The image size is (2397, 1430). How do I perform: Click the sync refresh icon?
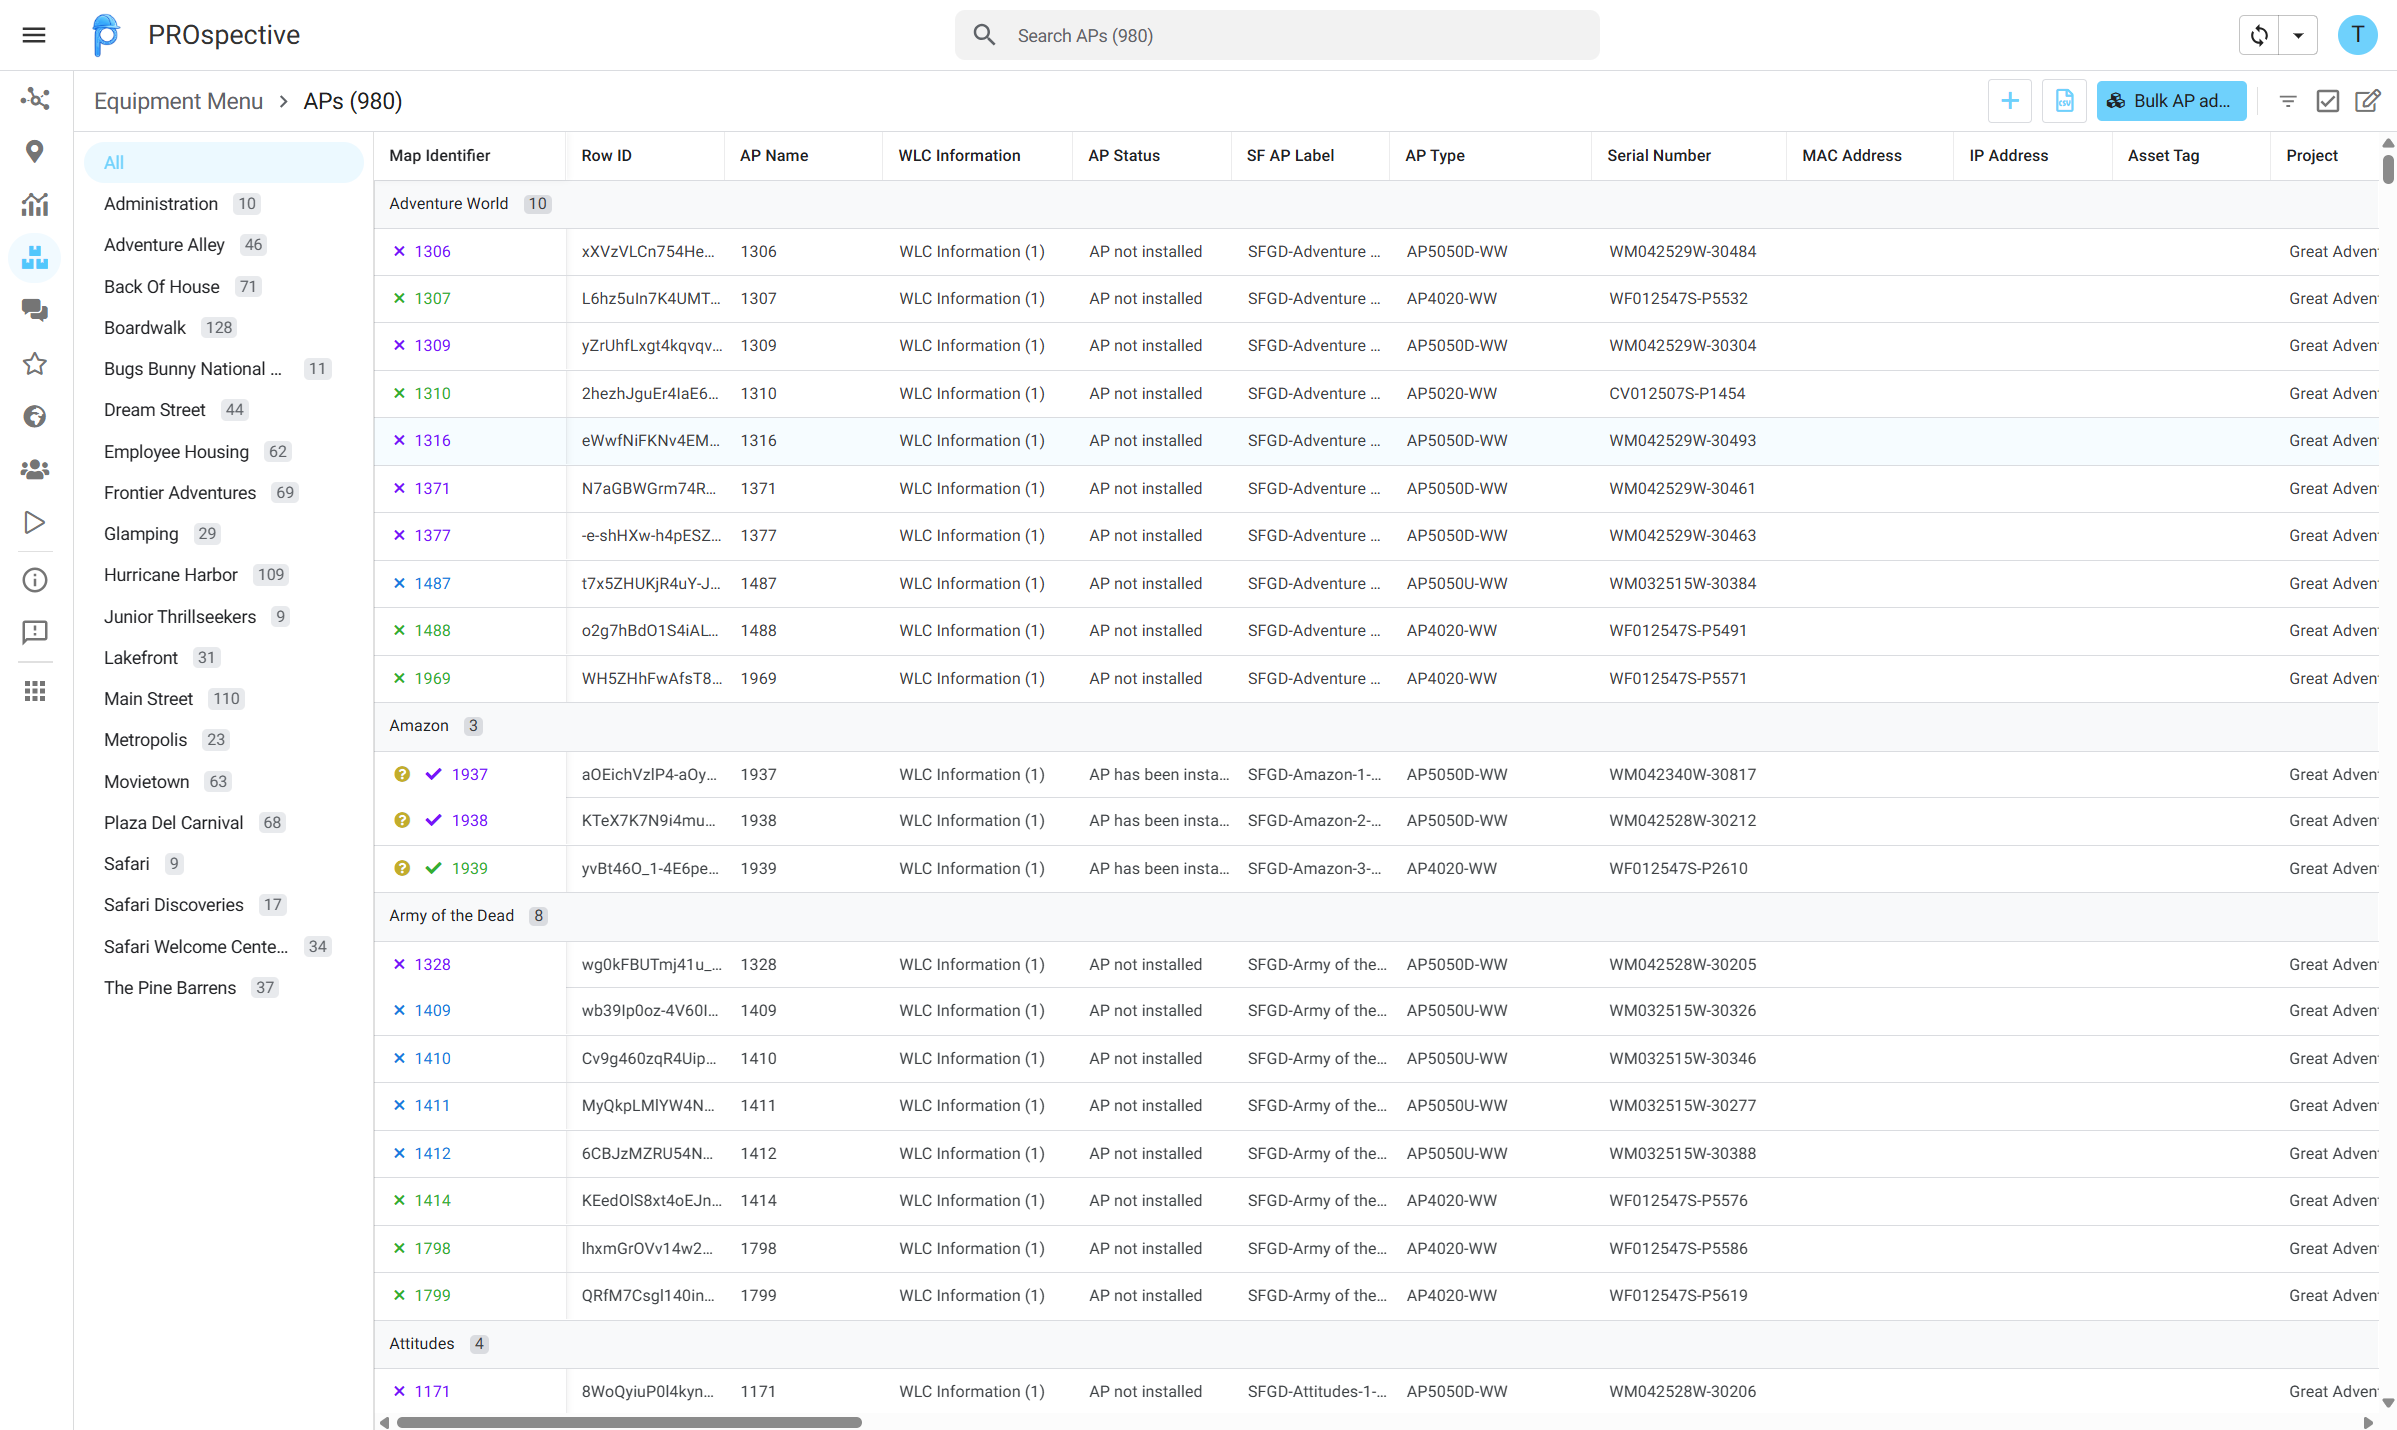[x=2259, y=35]
